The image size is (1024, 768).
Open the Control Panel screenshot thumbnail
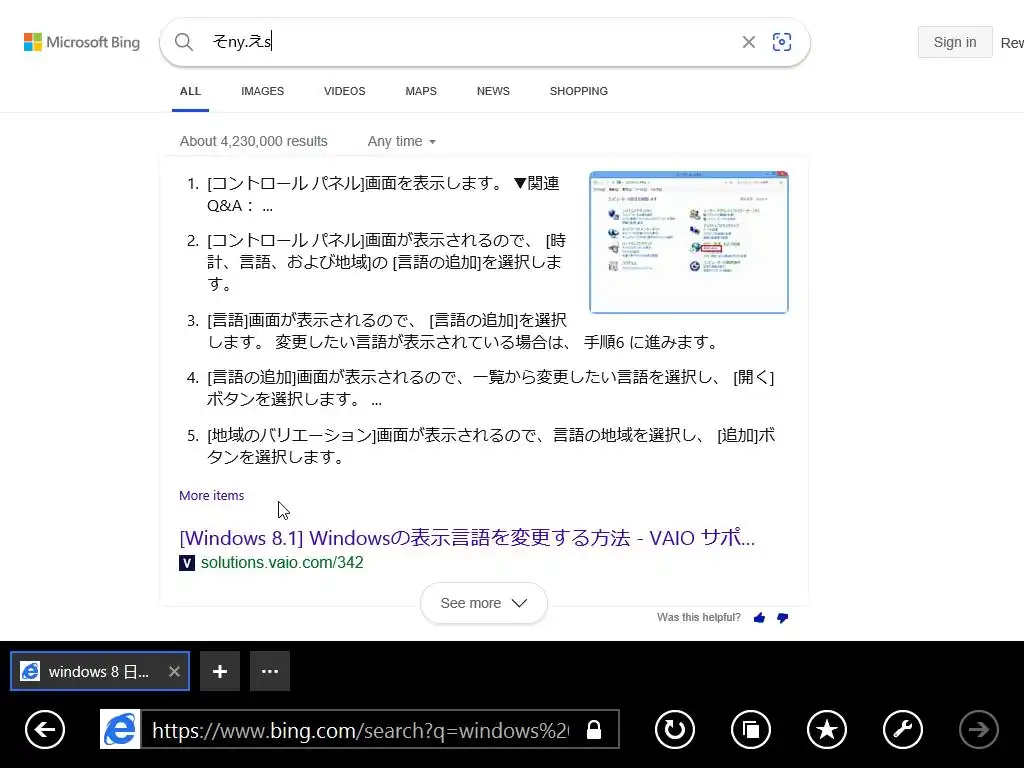pyautogui.click(x=689, y=242)
